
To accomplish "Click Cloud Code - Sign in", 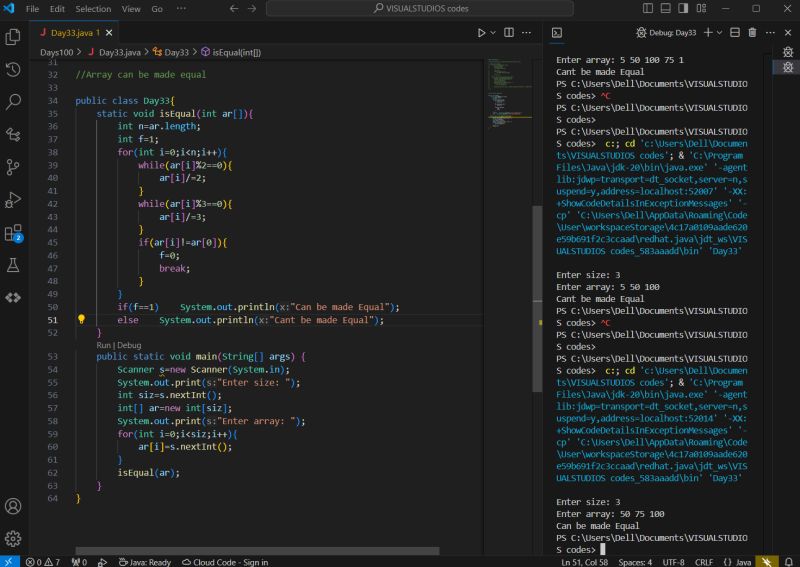I will click(x=225, y=562).
